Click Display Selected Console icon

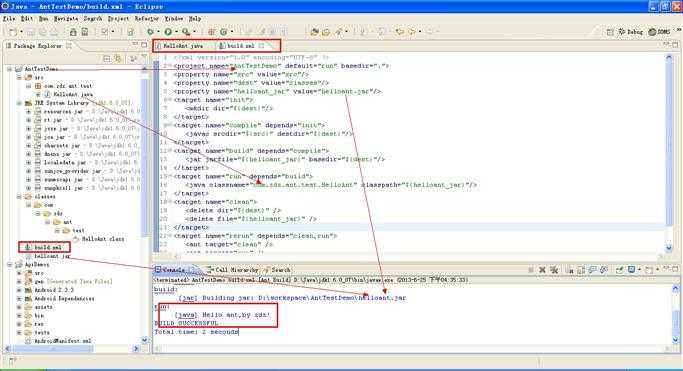(631, 270)
